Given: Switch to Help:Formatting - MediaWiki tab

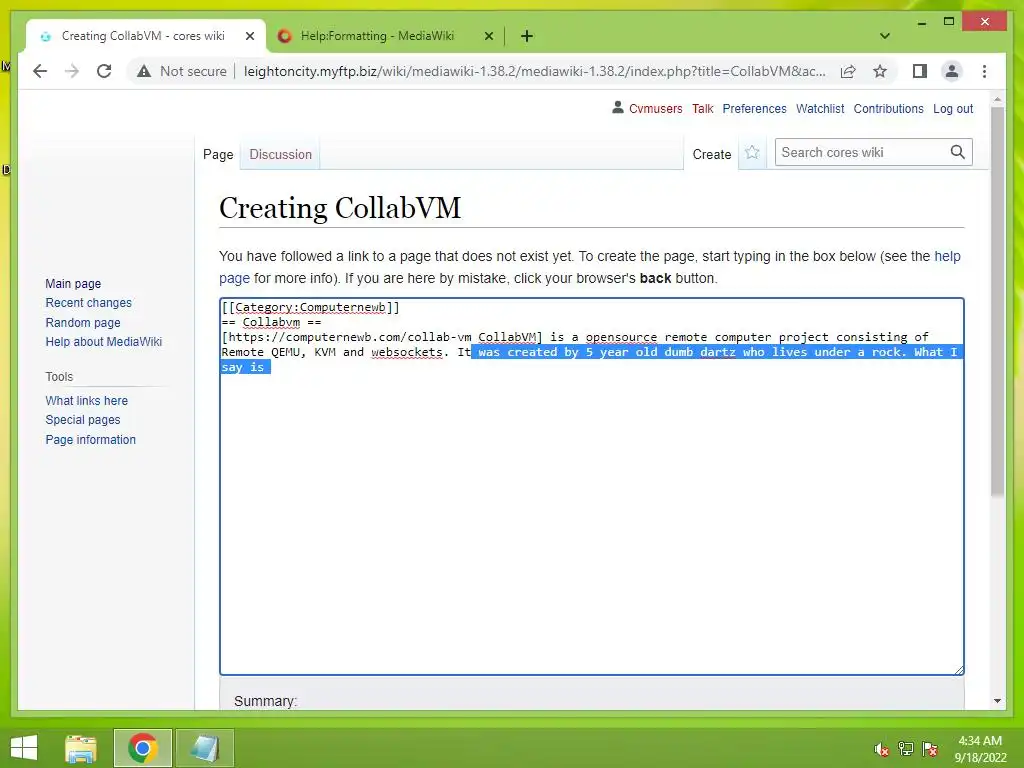Looking at the screenshot, I should point(377,36).
